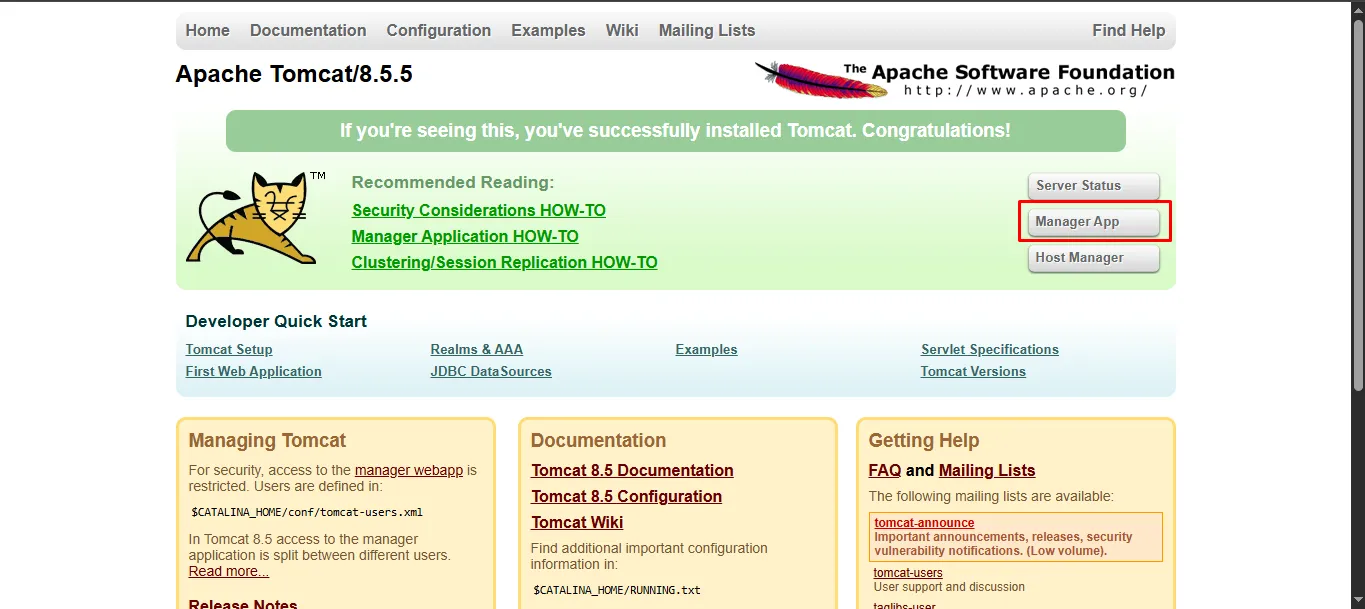This screenshot has height=609, width=1365.
Task: Click Find Help in the top bar
Action: pos(1128,30)
